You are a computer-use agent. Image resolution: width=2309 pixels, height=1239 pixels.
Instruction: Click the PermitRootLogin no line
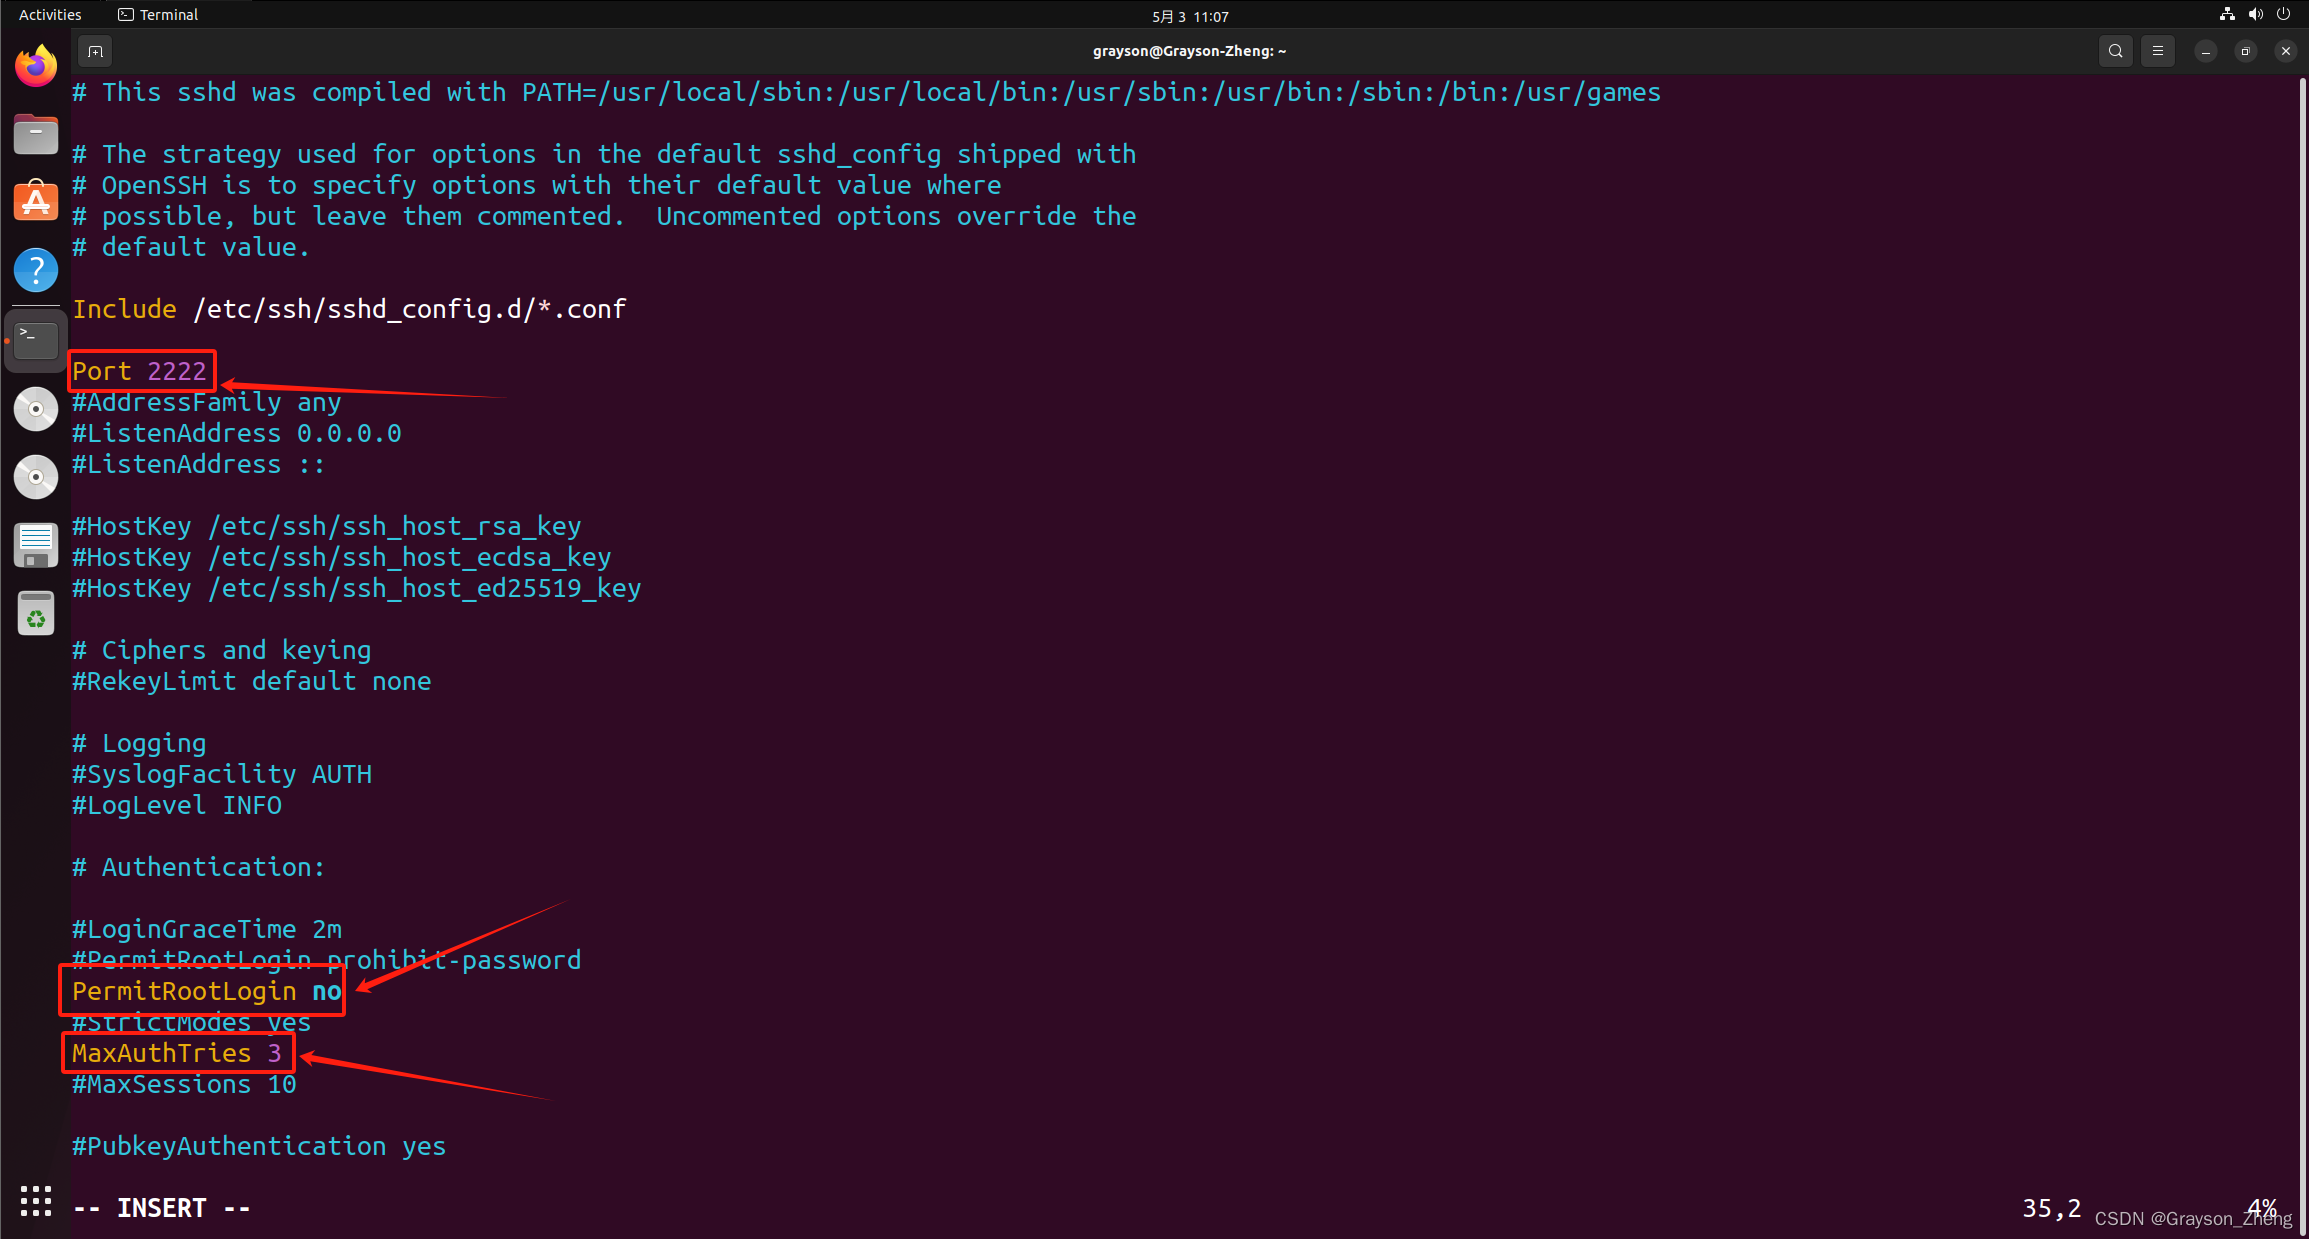point(206,991)
